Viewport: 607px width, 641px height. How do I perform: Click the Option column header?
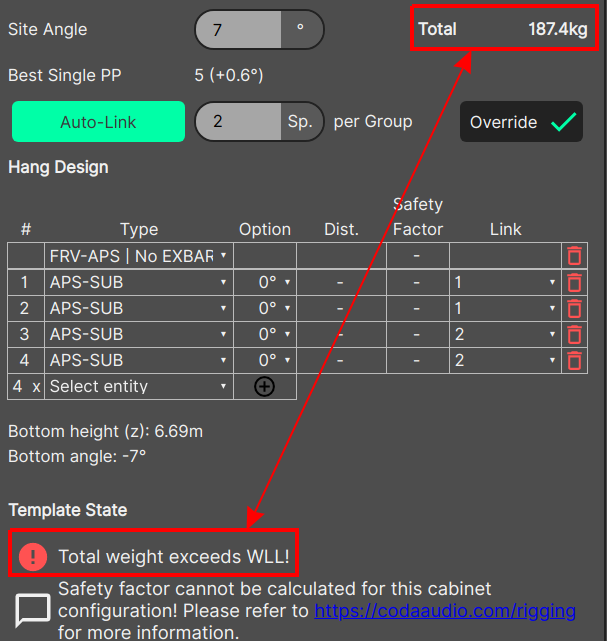265,229
